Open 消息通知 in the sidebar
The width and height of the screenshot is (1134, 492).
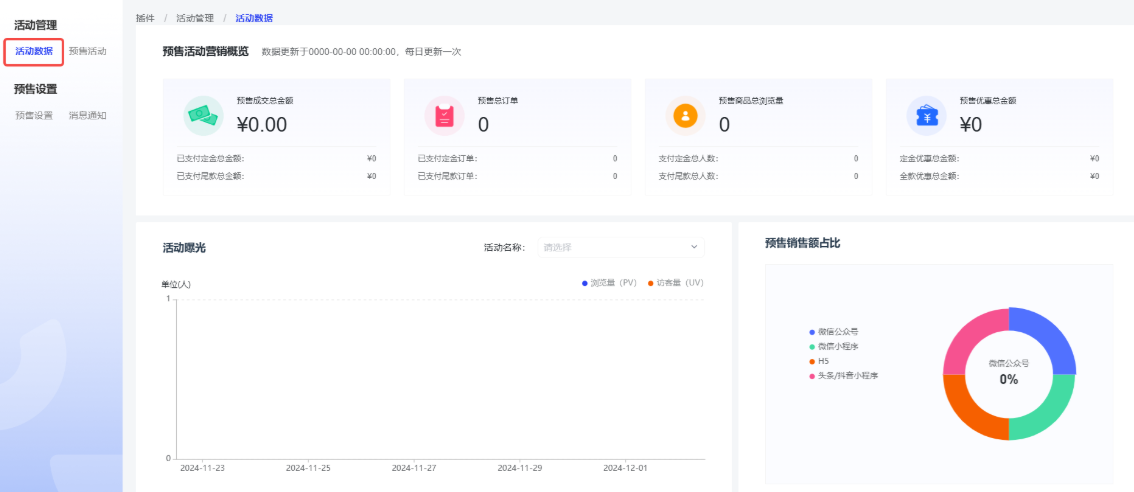(87, 115)
